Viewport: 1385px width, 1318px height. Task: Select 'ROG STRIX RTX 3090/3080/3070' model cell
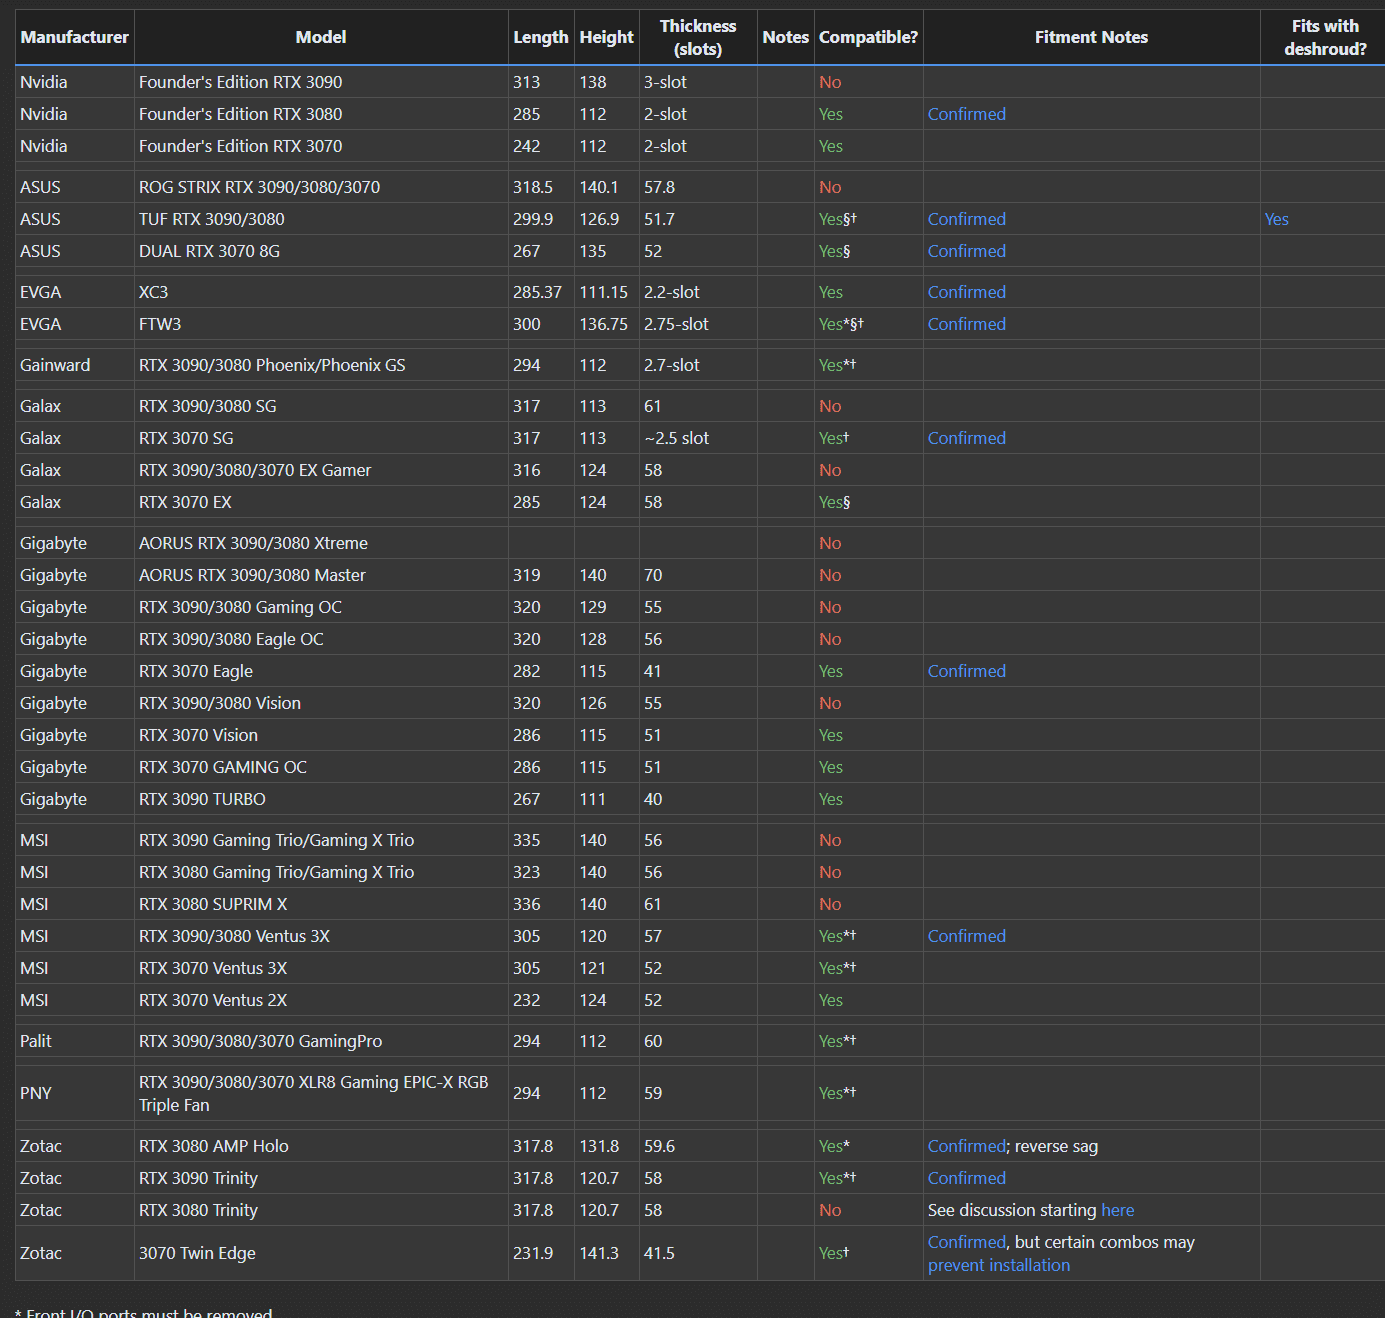(x=321, y=187)
